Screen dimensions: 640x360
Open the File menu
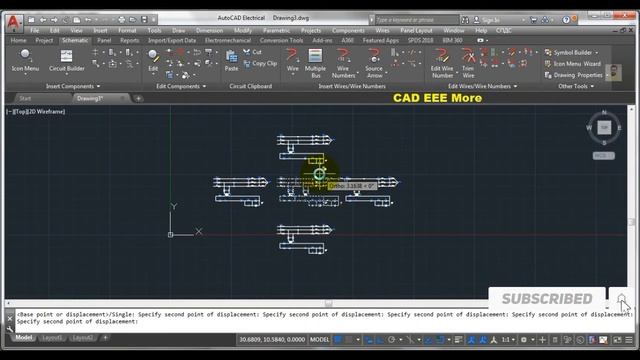(35, 31)
